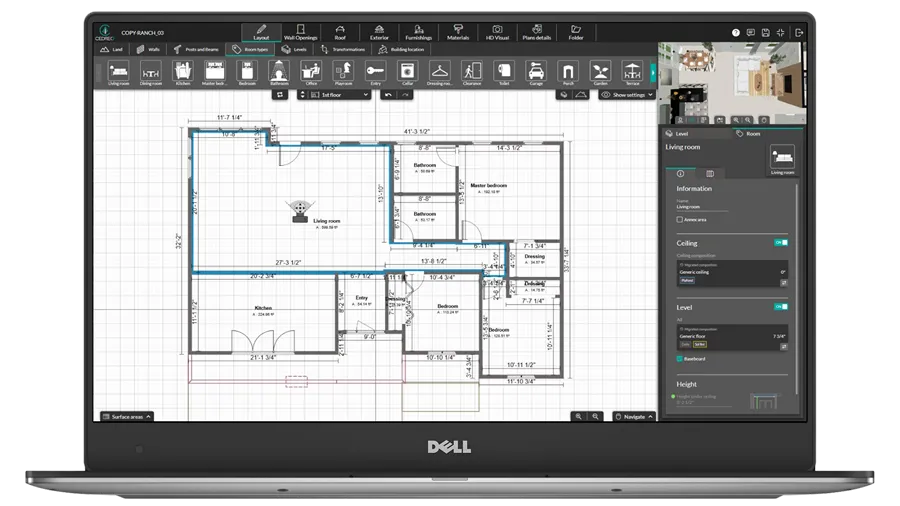Select the Terrace room type icon
This screenshot has width=900, height=506.
pos(633,73)
